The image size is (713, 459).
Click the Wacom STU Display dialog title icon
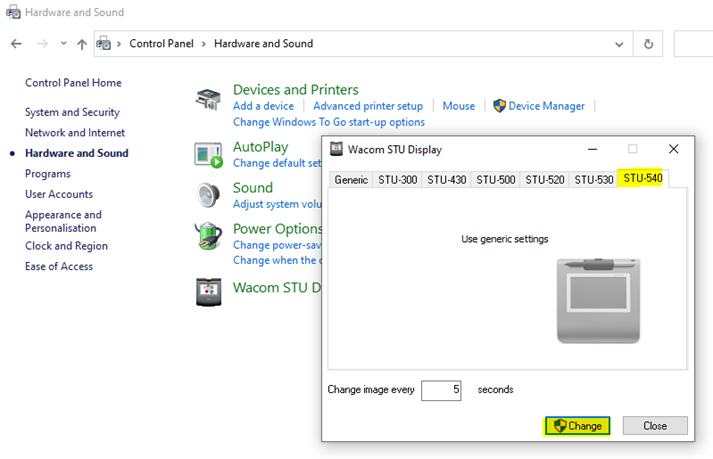(336, 149)
